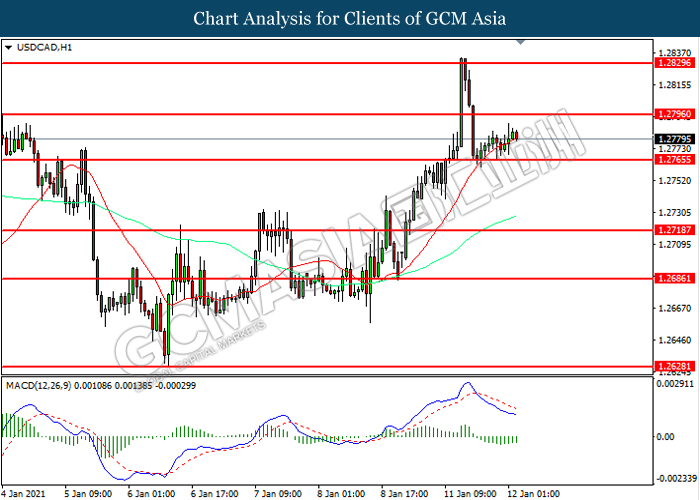
Task: Click the 7 Jan 09:00 time marker
Action: (278, 494)
